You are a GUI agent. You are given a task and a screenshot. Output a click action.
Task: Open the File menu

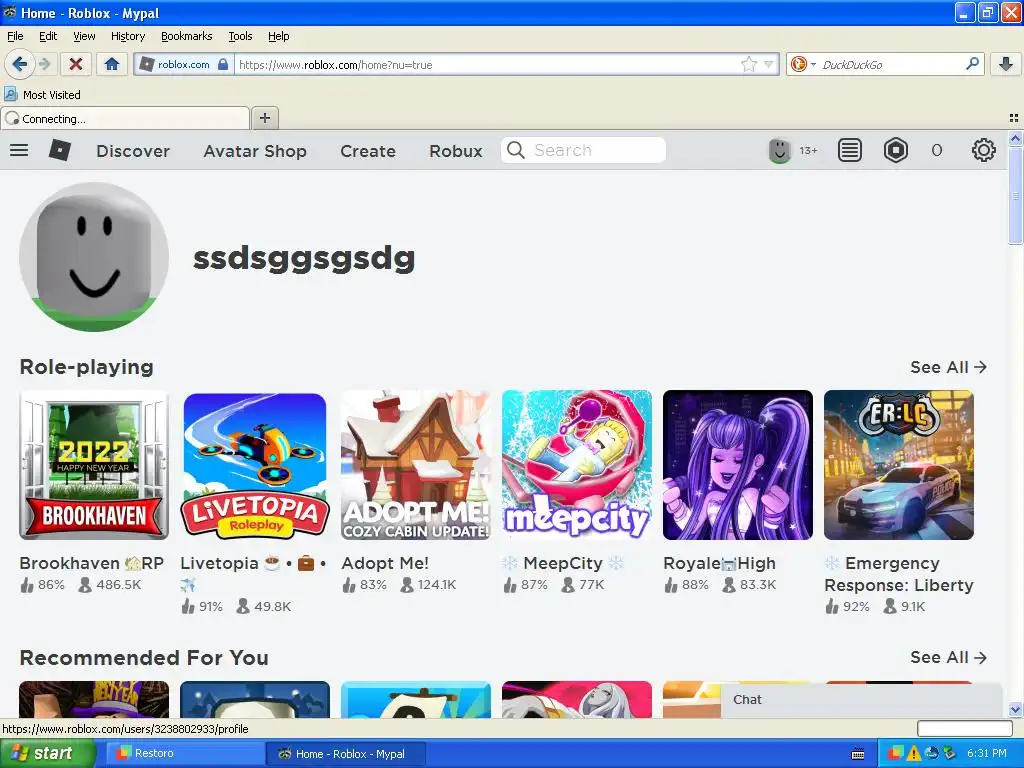coord(15,36)
